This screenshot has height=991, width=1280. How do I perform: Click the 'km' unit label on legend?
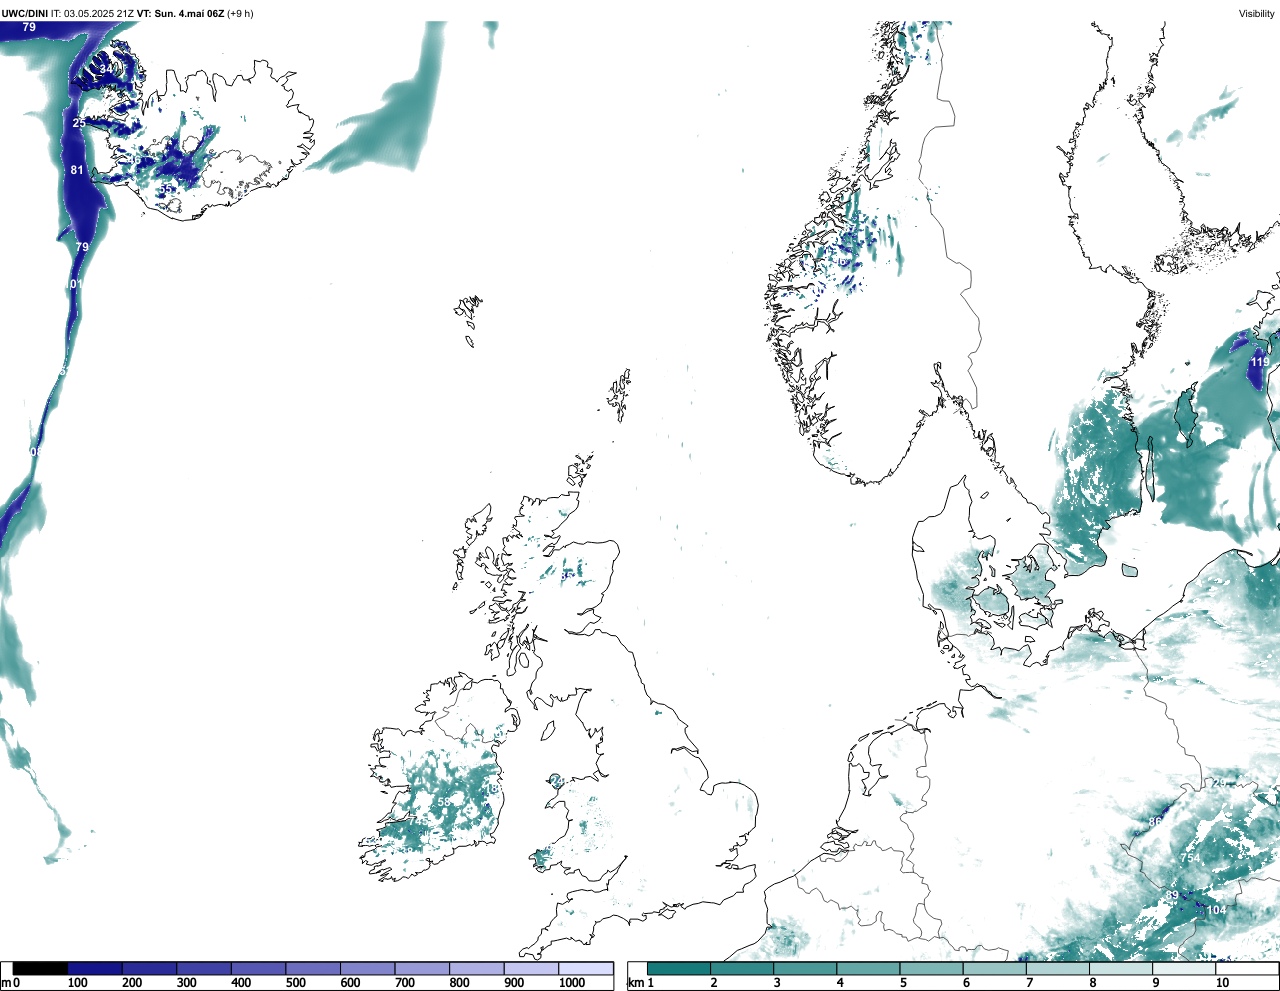636,983
